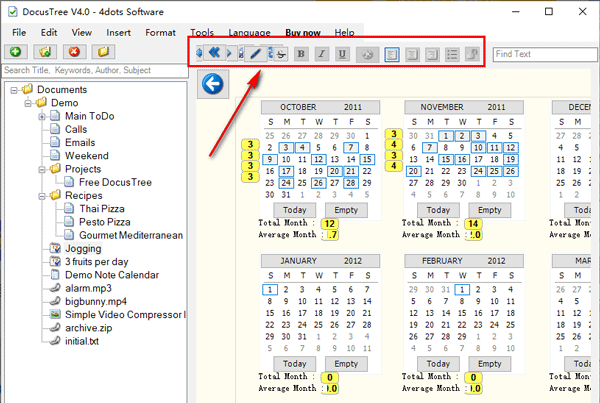Click the last toolbar icon after bullet list

pos(473,55)
